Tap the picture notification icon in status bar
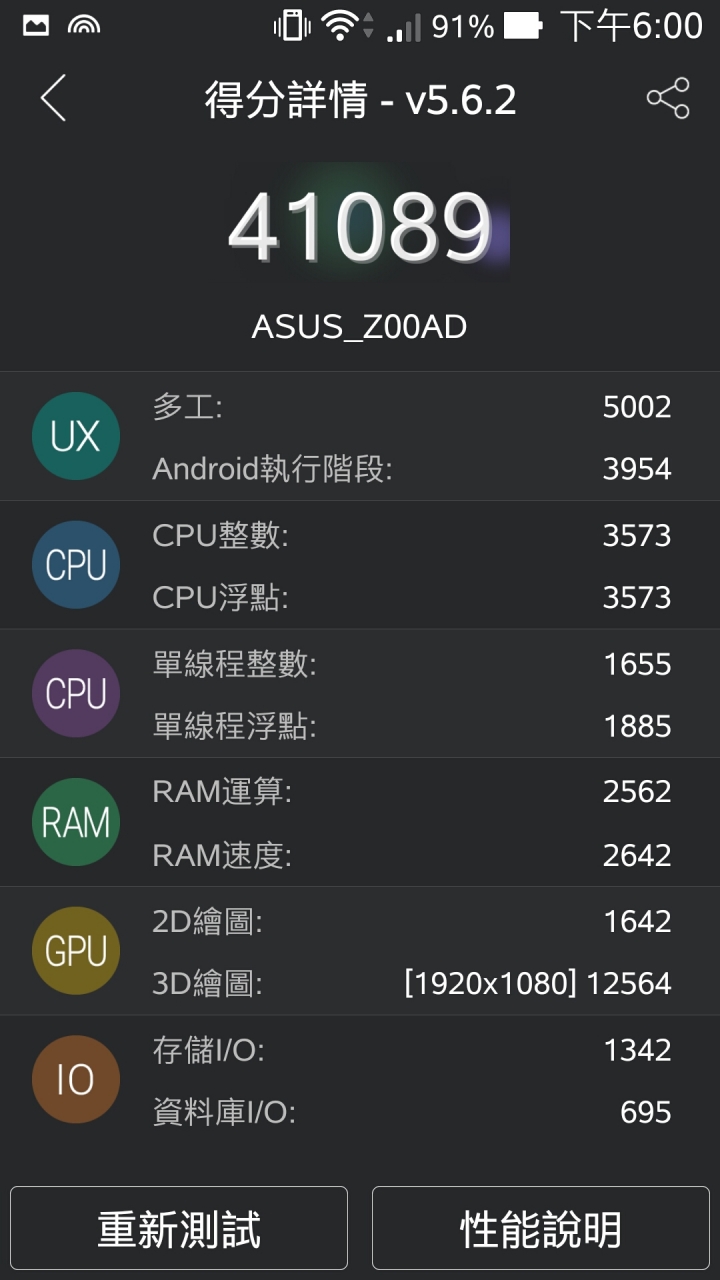 pyautogui.click(x=36, y=26)
